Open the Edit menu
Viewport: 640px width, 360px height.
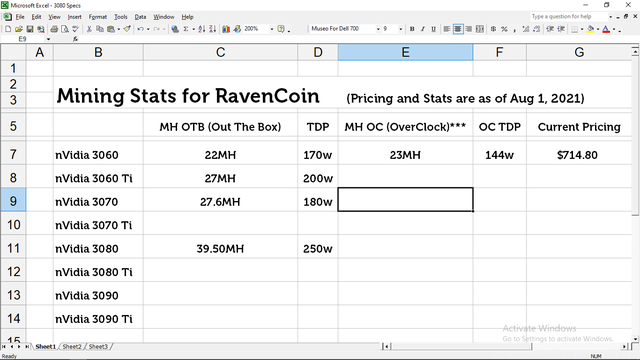(36, 17)
